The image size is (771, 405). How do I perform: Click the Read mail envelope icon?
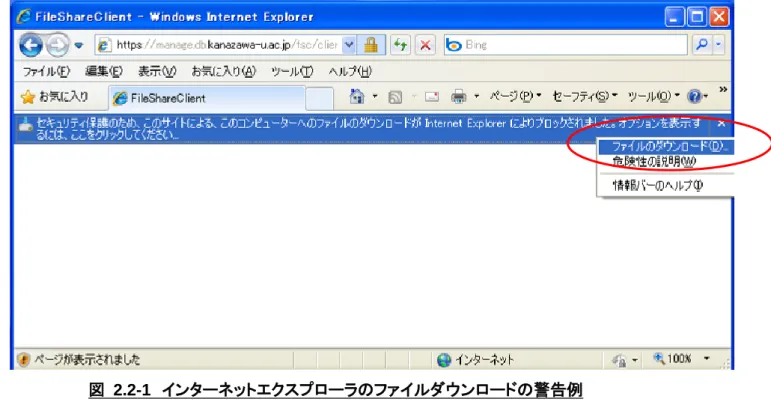pos(432,97)
